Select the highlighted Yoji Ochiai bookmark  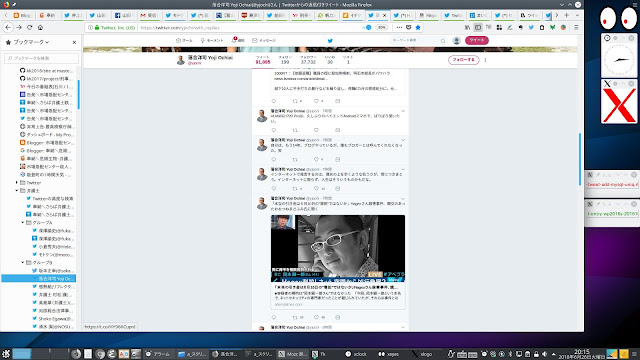39,278
